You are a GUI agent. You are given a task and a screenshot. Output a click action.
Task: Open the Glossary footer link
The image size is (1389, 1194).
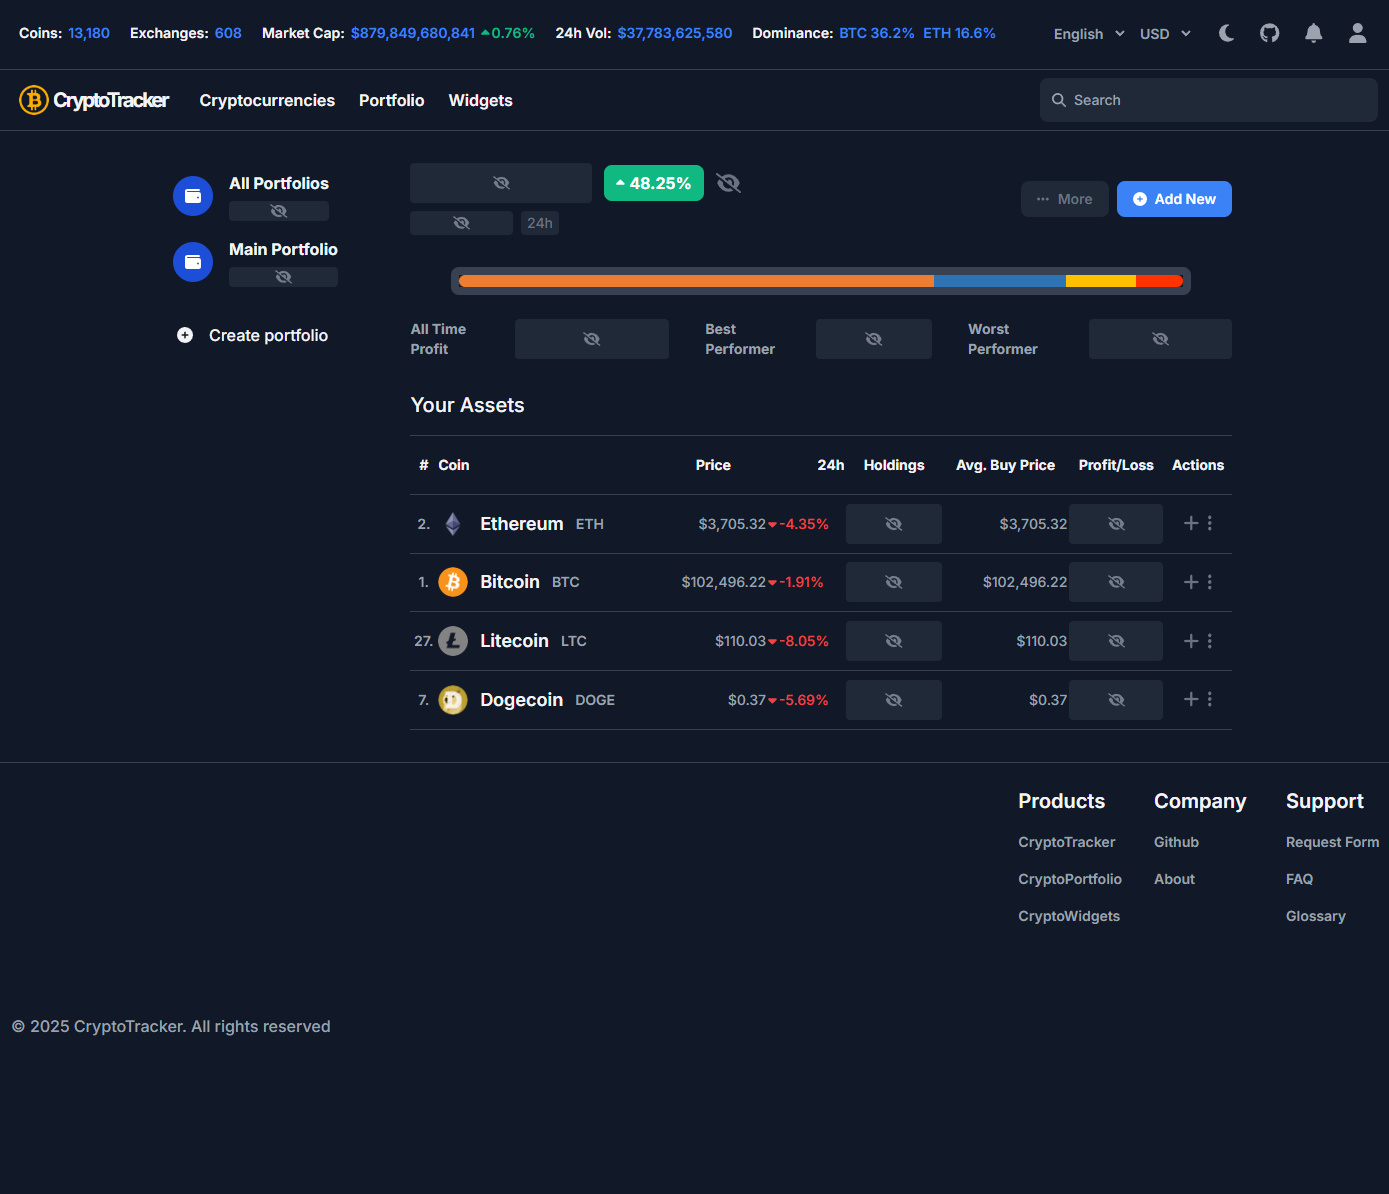1316,916
